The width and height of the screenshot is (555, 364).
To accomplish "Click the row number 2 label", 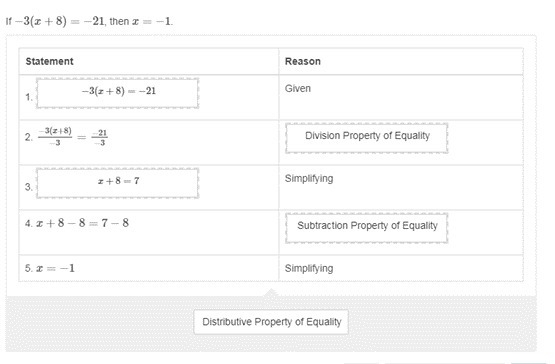I will pos(29,137).
